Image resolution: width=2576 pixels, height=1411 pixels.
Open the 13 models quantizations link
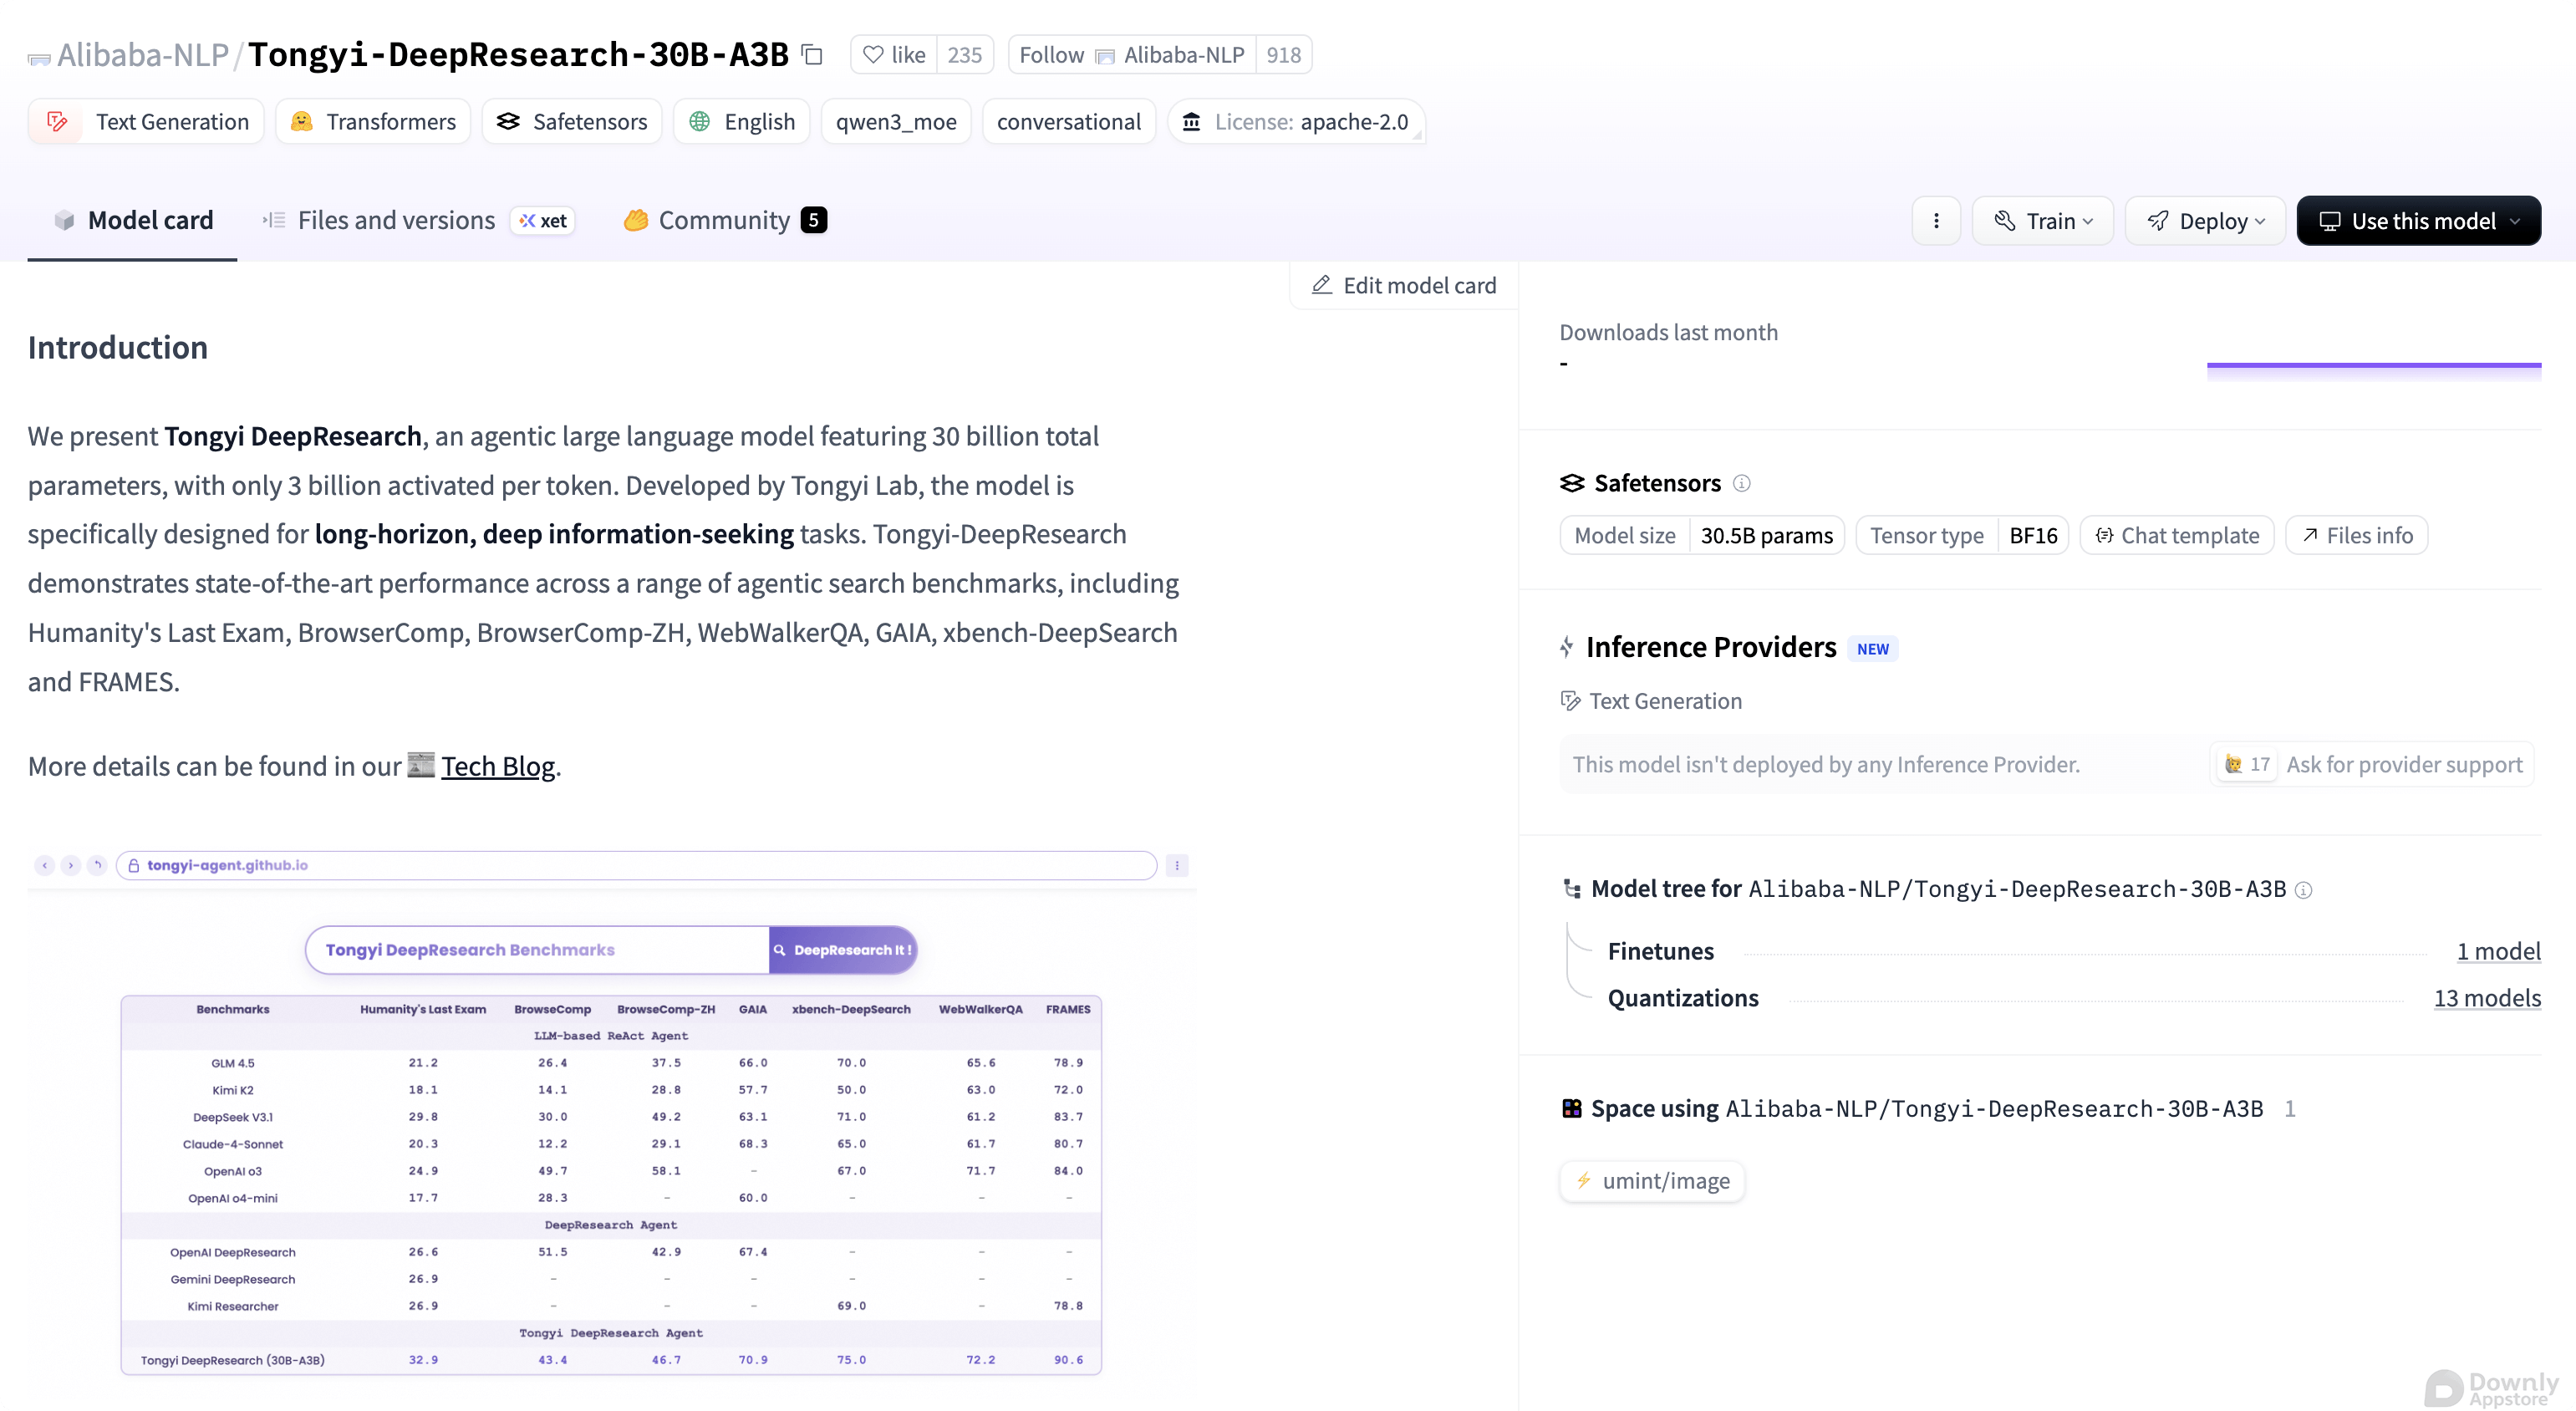click(x=2487, y=998)
